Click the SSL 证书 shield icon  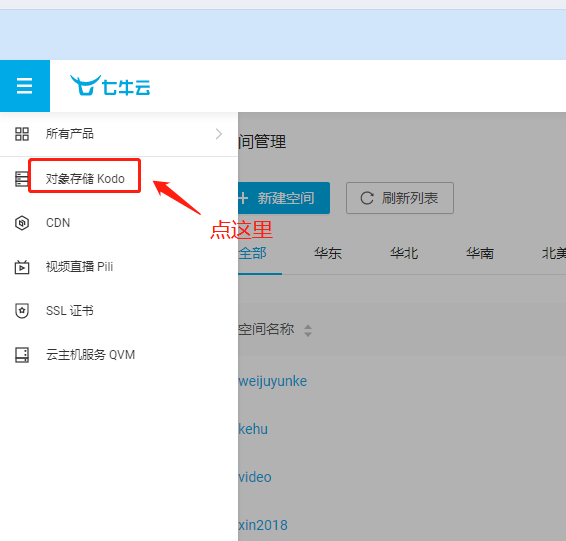(22, 311)
